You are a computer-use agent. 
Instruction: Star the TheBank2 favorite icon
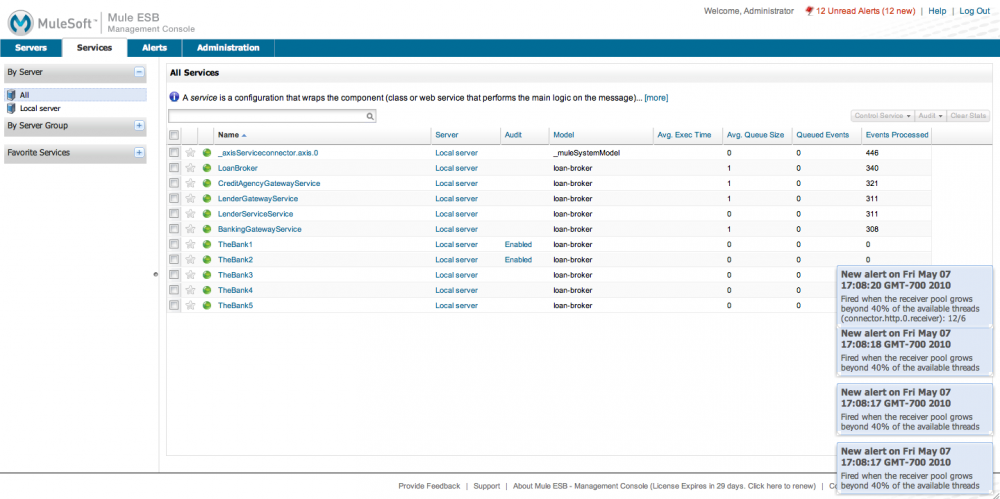point(190,260)
